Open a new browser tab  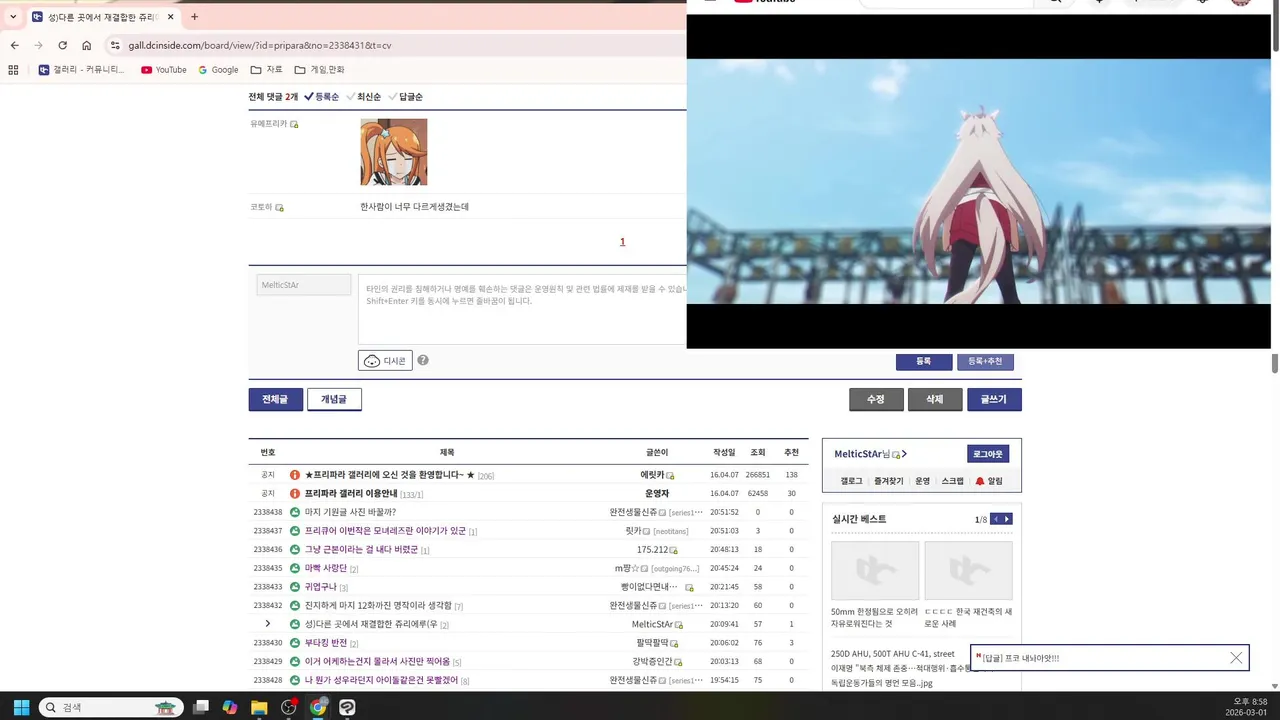[194, 17]
